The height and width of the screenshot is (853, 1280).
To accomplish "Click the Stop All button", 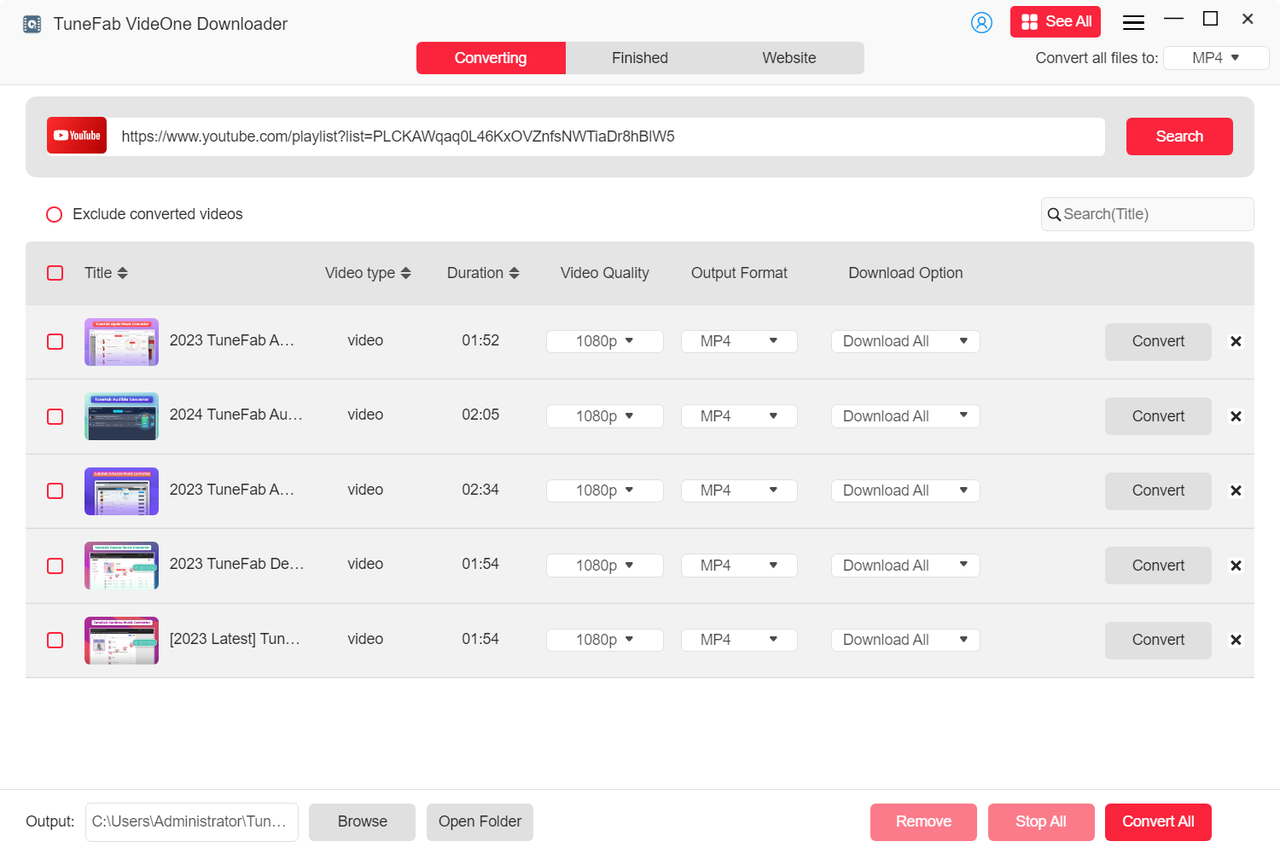I will 1041,821.
